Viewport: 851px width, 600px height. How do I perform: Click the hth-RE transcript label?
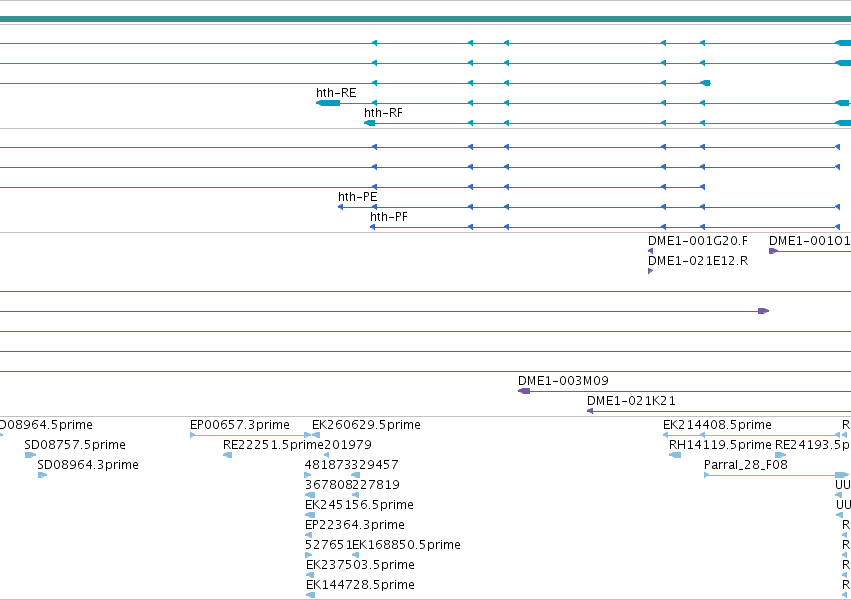point(336,93)
